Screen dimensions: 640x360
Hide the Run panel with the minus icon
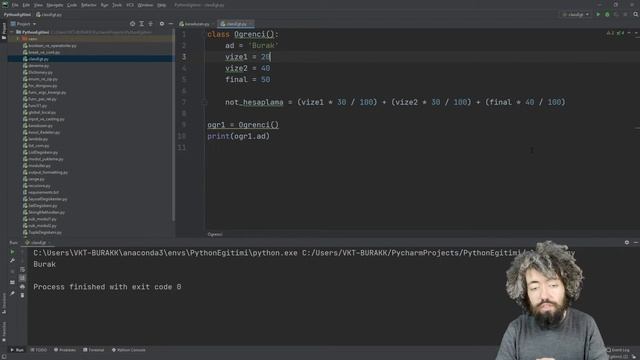(x=636, y=242)
